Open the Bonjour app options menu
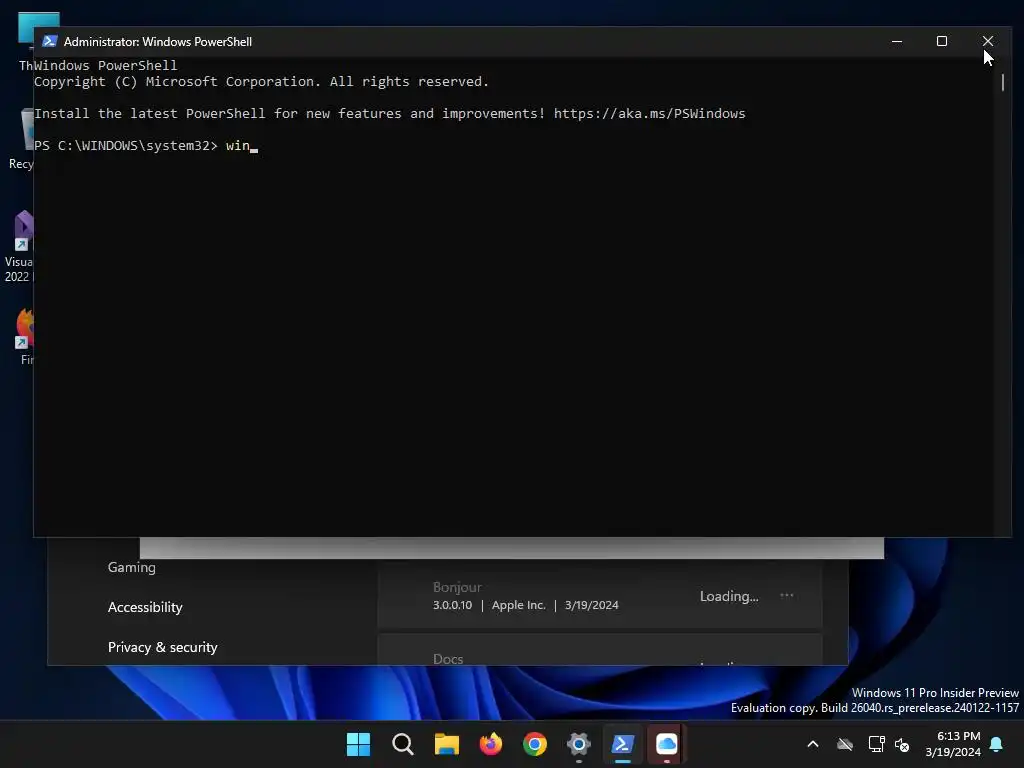Screen dimensions: 1024x768 point(787,596)
